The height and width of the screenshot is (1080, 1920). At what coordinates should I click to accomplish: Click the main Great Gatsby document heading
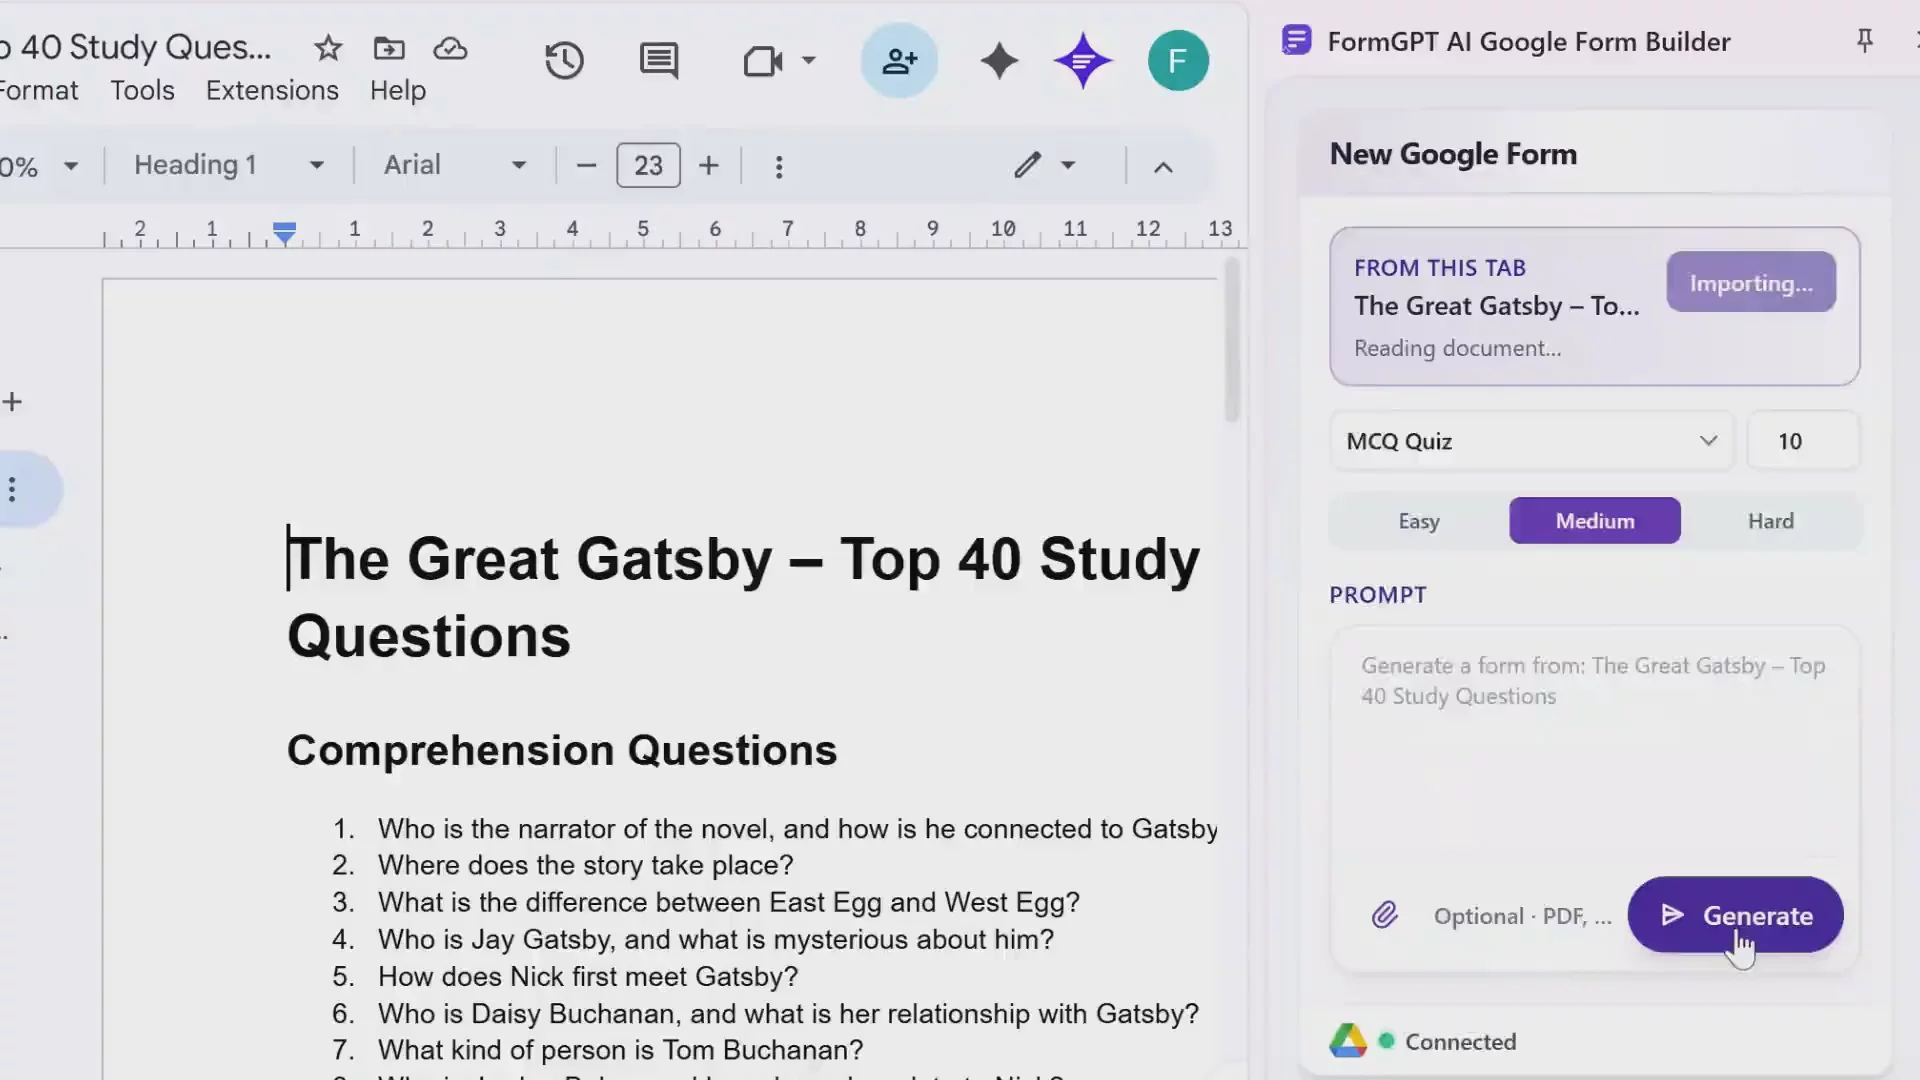(x=743, y=597)
